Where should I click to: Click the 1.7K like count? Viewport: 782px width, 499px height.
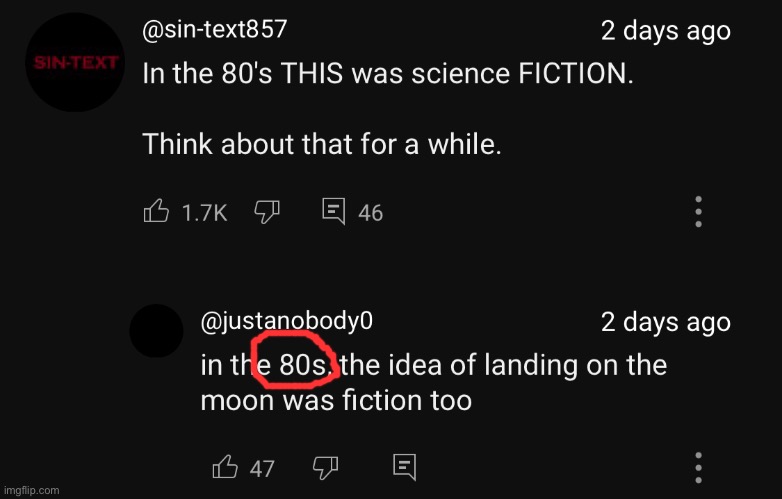(204, 213)
